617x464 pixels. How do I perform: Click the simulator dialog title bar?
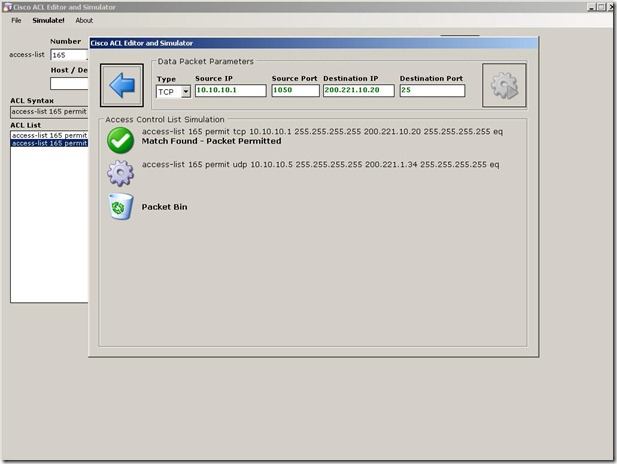[x=314, y=43]
